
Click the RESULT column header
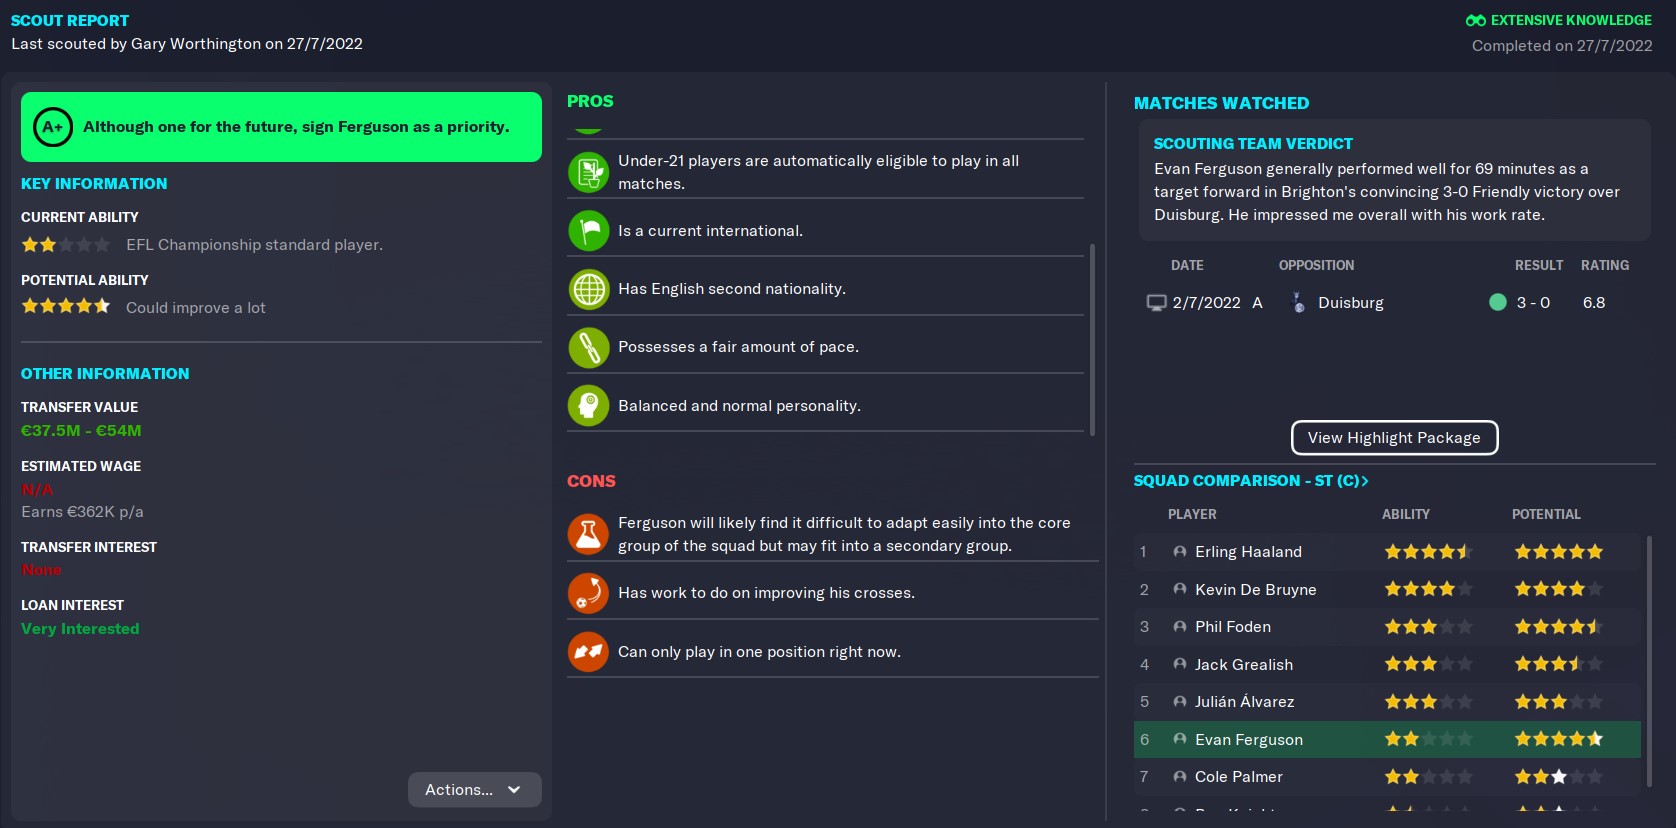point(1538,265)
